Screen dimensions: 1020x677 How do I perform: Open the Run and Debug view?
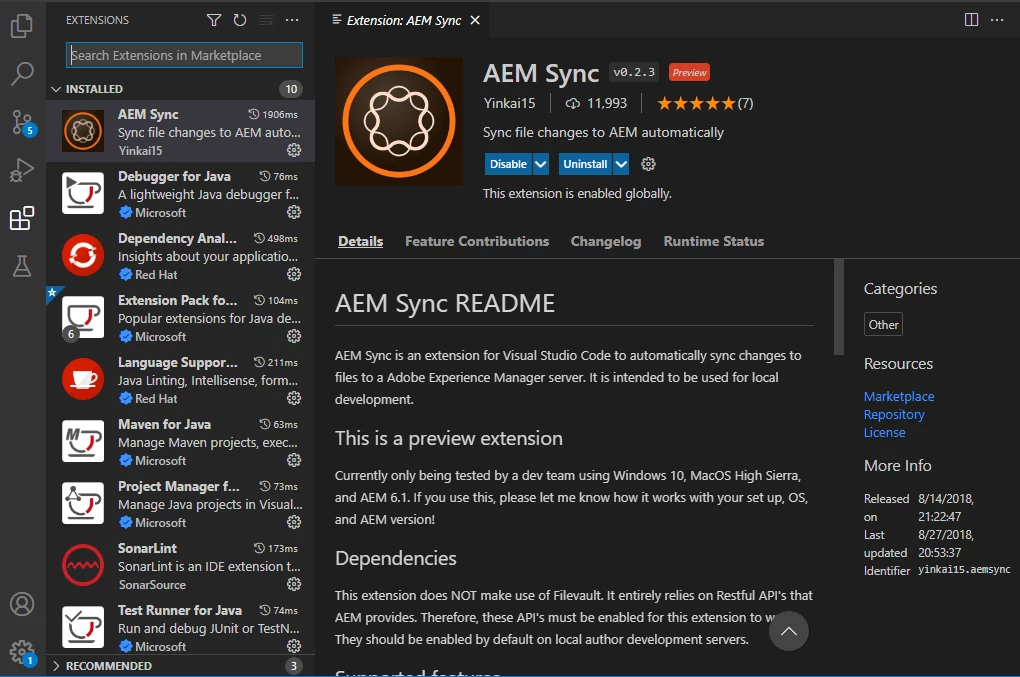coord(21,170)
